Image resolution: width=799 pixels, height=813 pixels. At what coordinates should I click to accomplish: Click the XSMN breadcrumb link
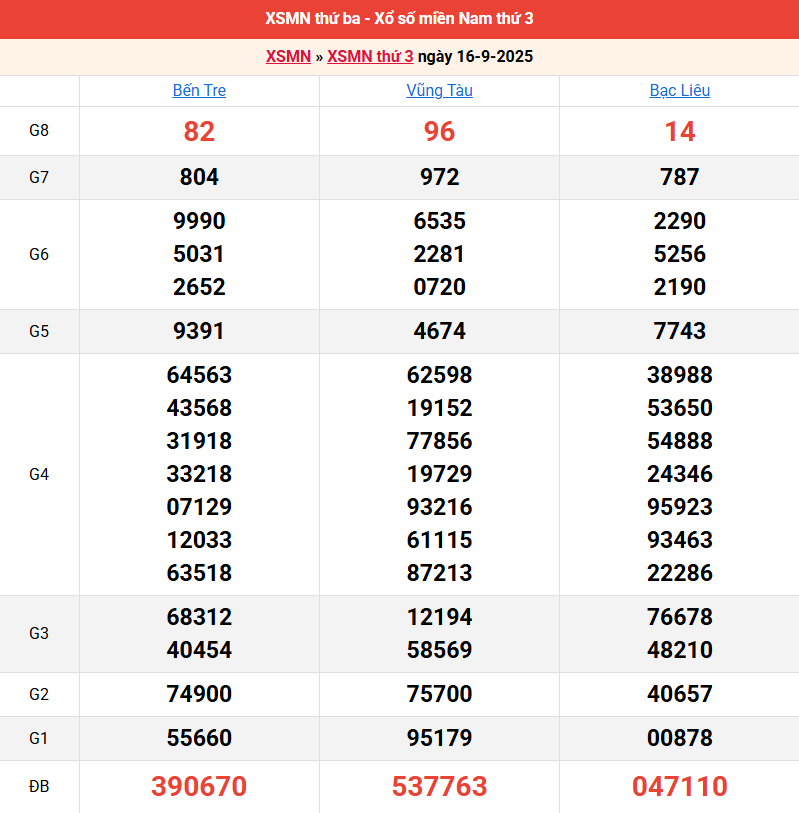tap(288, 56)
